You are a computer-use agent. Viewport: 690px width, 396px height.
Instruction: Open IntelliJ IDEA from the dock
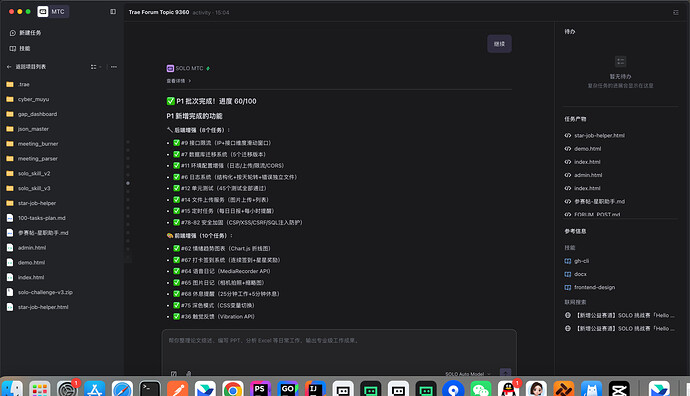coord(316,389)
